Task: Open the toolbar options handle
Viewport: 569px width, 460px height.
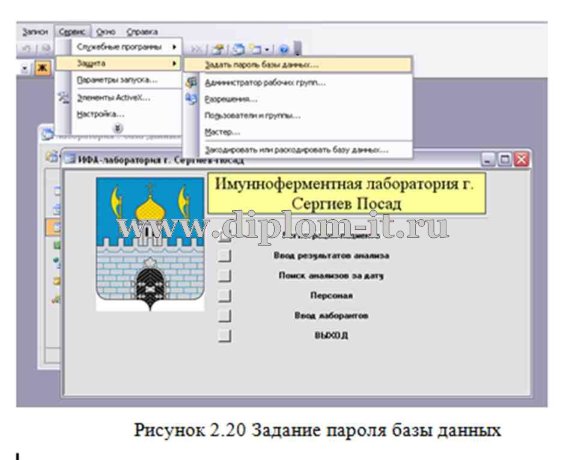Action: [x=298, y=49]
